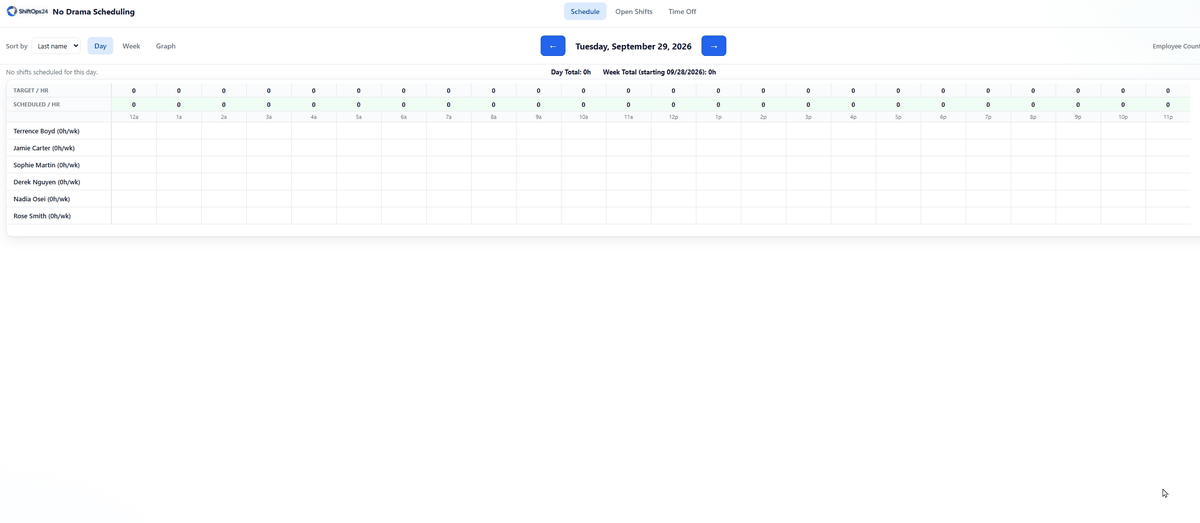Viewport: 1200px width, 523px height.
Task: Click the SCHEDULED / HR row label
Action: pos(36,104)
